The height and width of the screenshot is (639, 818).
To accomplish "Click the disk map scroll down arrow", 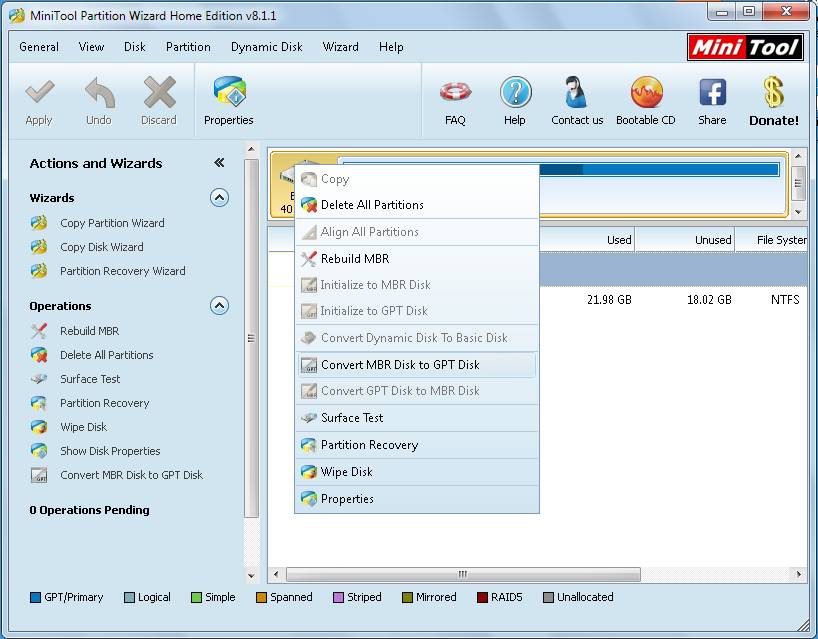I will [798, 211].
